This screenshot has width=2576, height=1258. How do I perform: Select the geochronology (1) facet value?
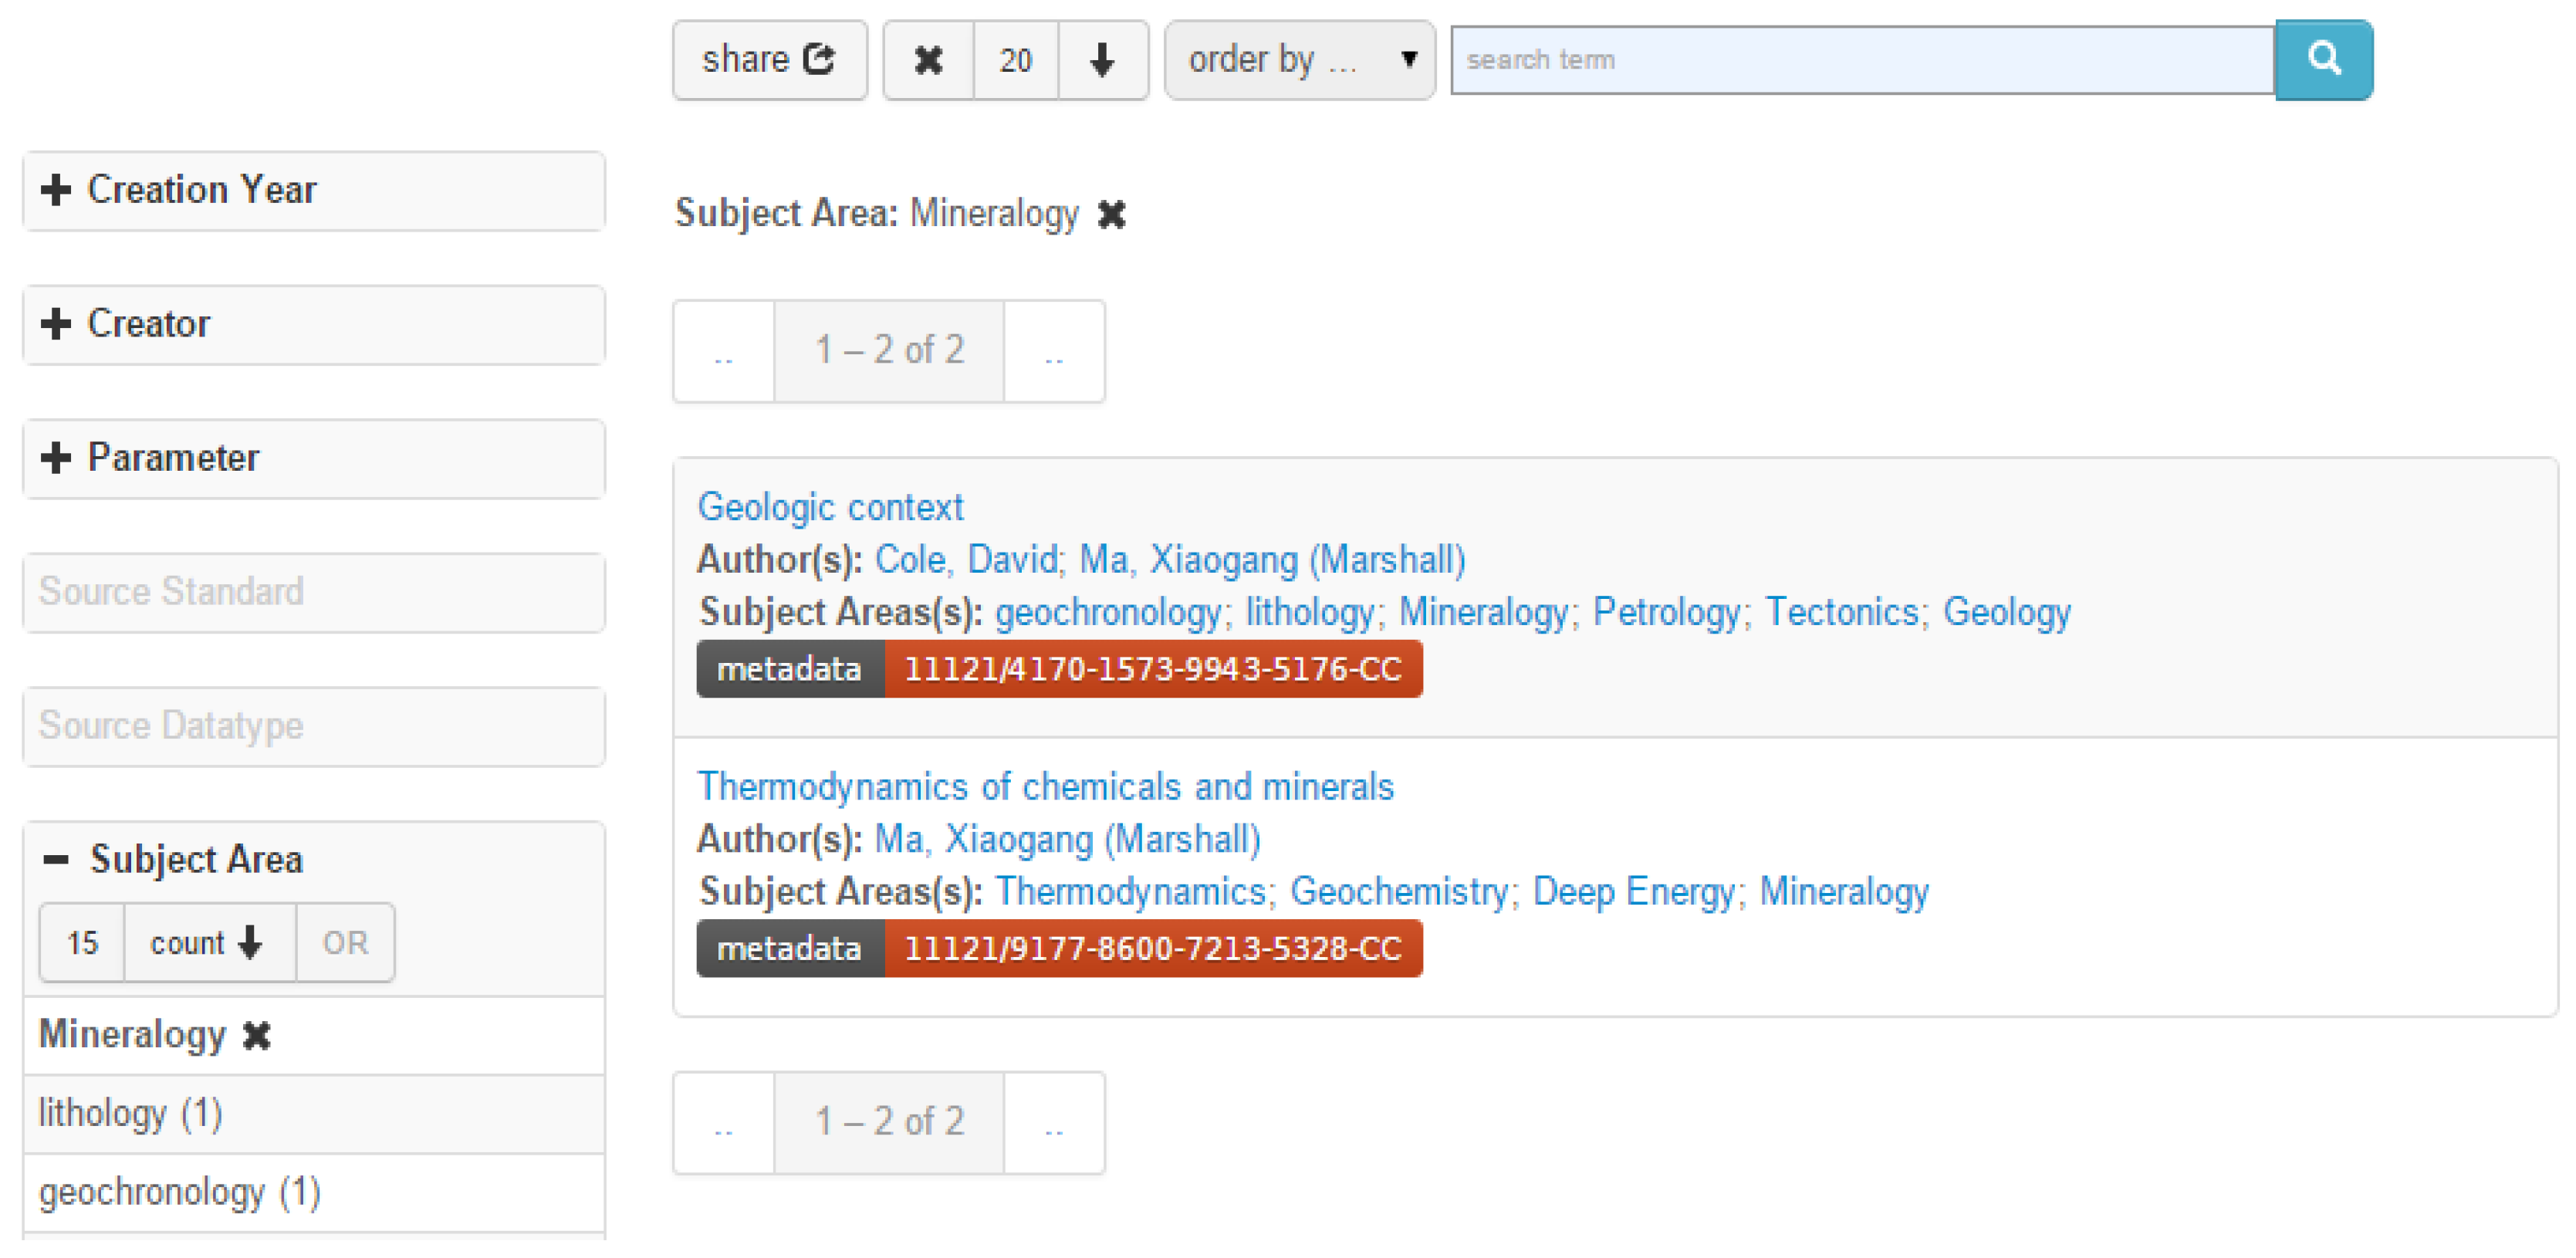coord(180,1193)
